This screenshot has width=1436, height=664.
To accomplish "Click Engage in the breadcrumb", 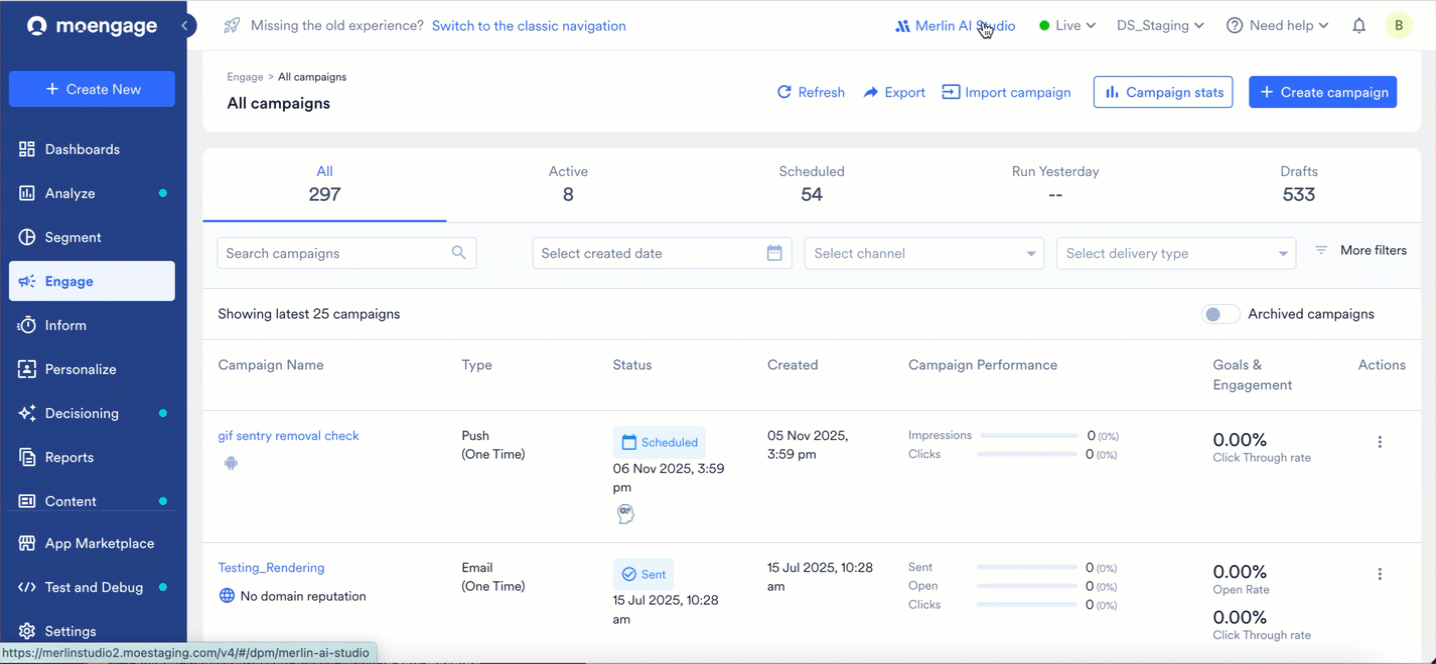I will tap(245, 77).
